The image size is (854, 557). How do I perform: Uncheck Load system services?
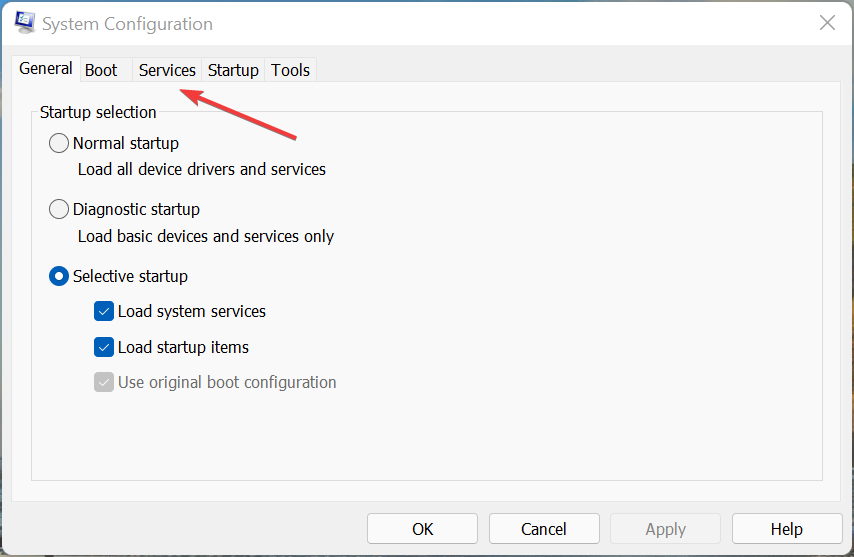pos(104,311)
